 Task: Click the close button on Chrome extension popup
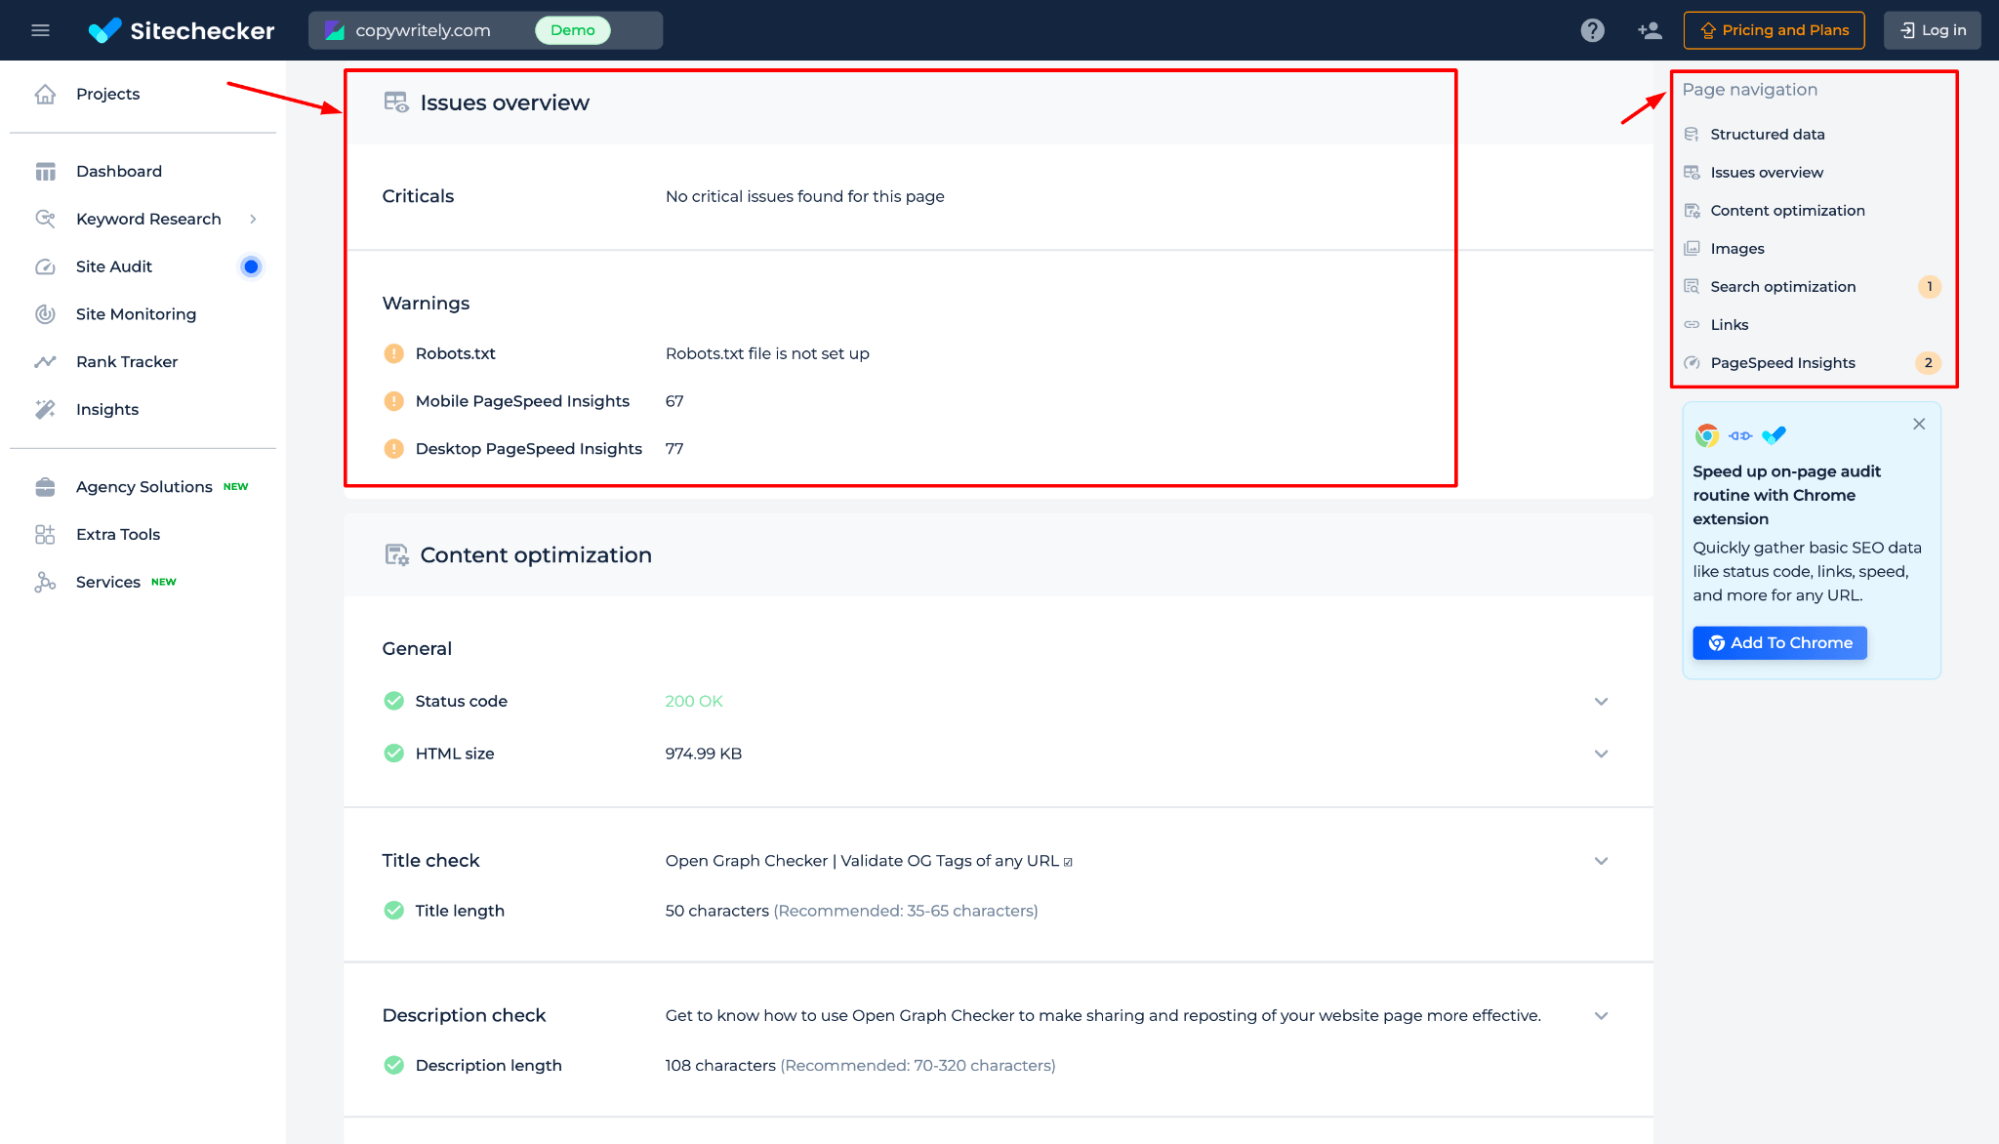pos(1919,424)
